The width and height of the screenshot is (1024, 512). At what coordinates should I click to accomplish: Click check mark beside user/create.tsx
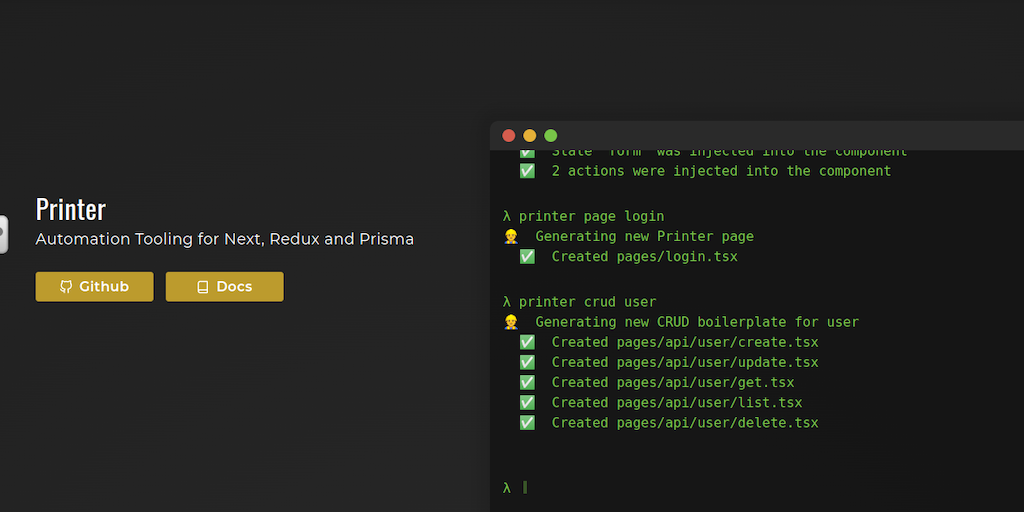pos(527,342)
